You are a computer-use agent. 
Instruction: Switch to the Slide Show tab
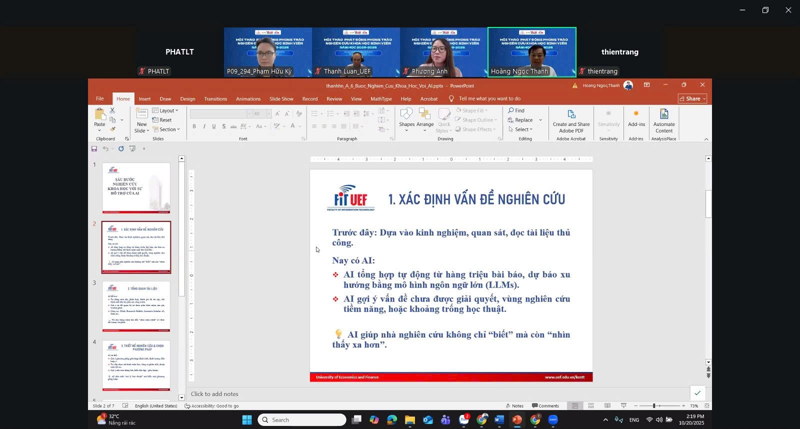point(281,99)
